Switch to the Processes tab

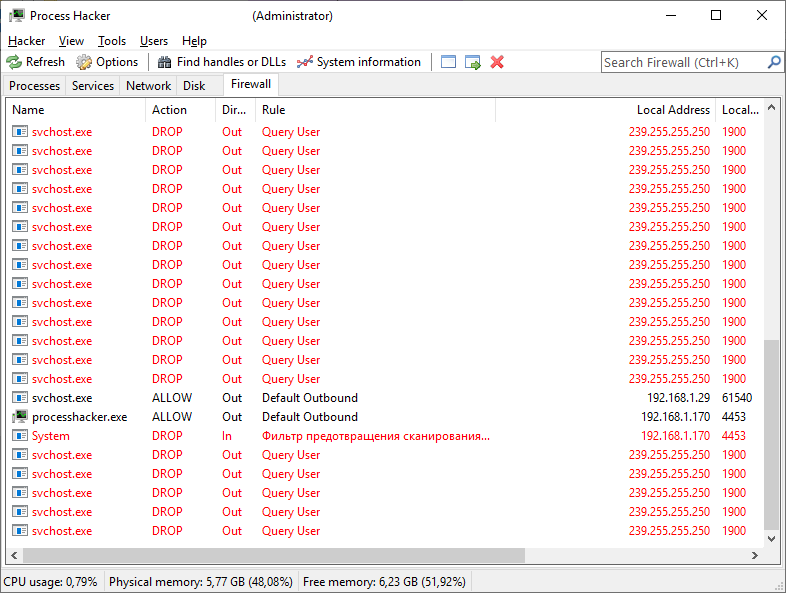(35, 86)
